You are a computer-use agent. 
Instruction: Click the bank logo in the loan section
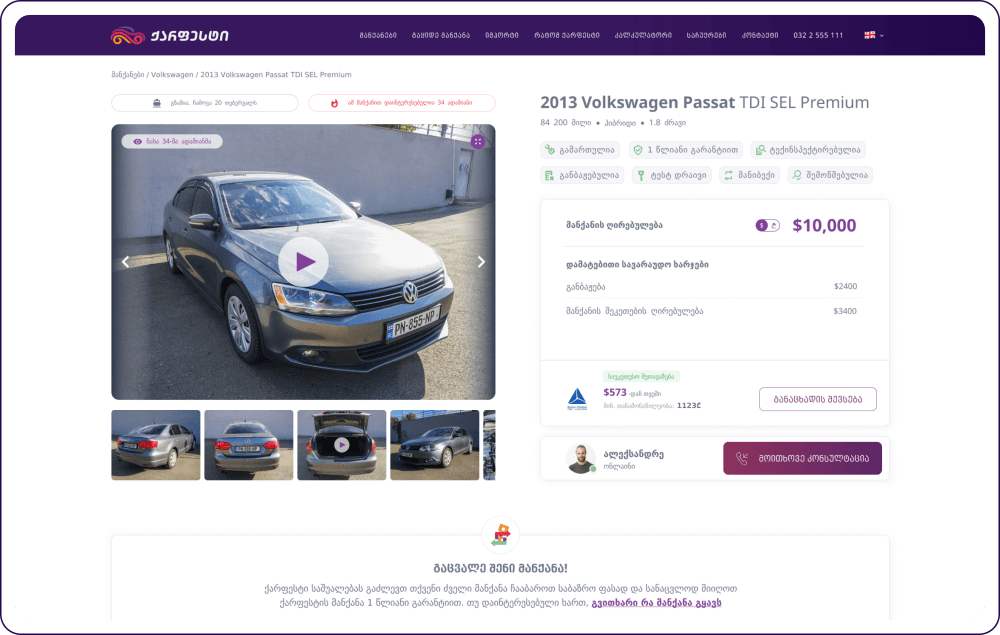pos(578,399)
